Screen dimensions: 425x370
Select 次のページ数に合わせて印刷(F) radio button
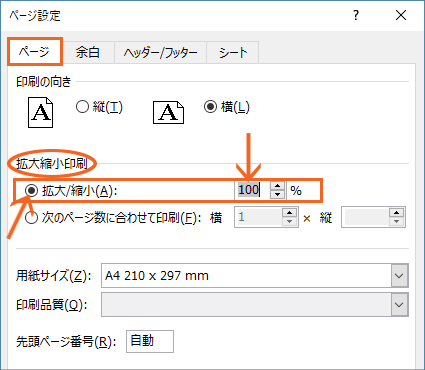pyautogui.click(x=32, y=218)
